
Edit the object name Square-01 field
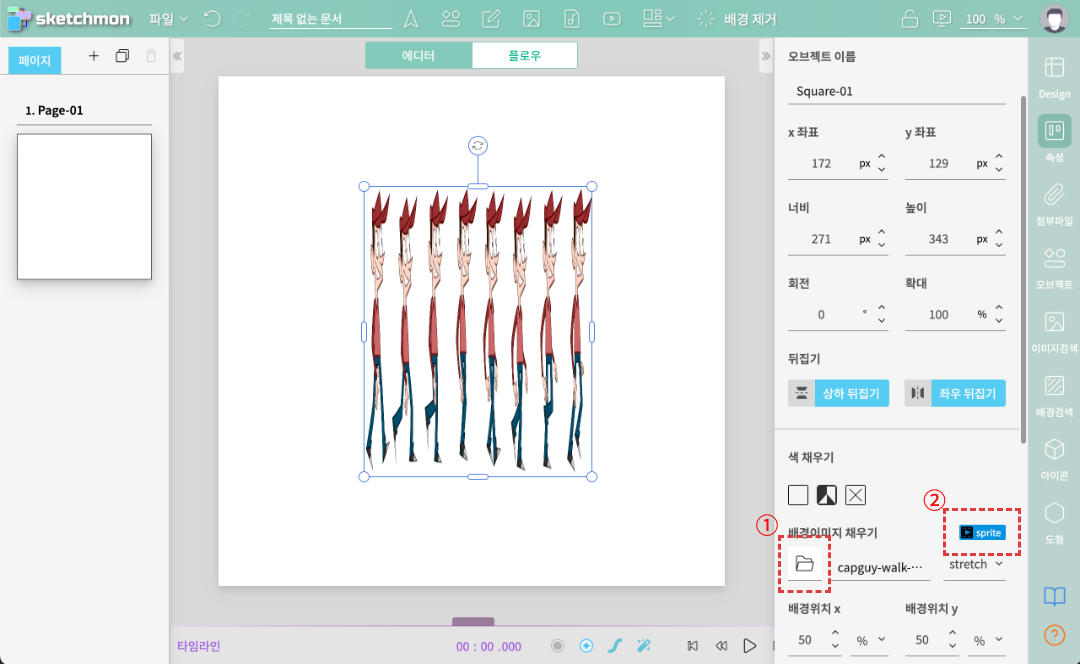[896, 91]
